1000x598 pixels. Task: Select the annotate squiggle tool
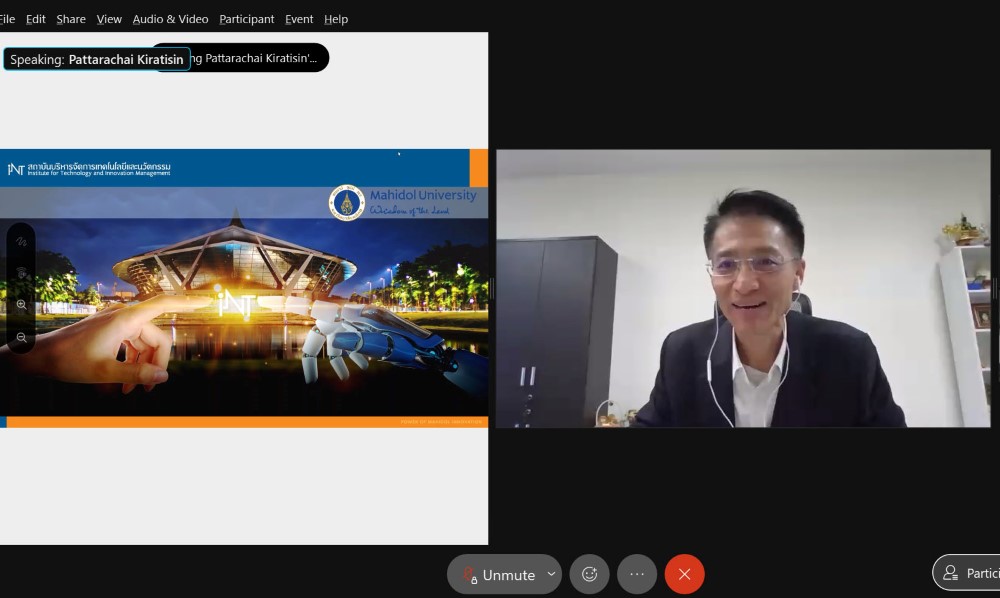[x=21, y=242]
